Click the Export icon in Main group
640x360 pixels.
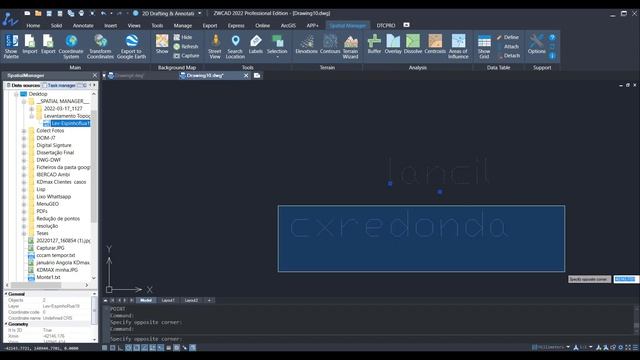click(x=48, y=44)
